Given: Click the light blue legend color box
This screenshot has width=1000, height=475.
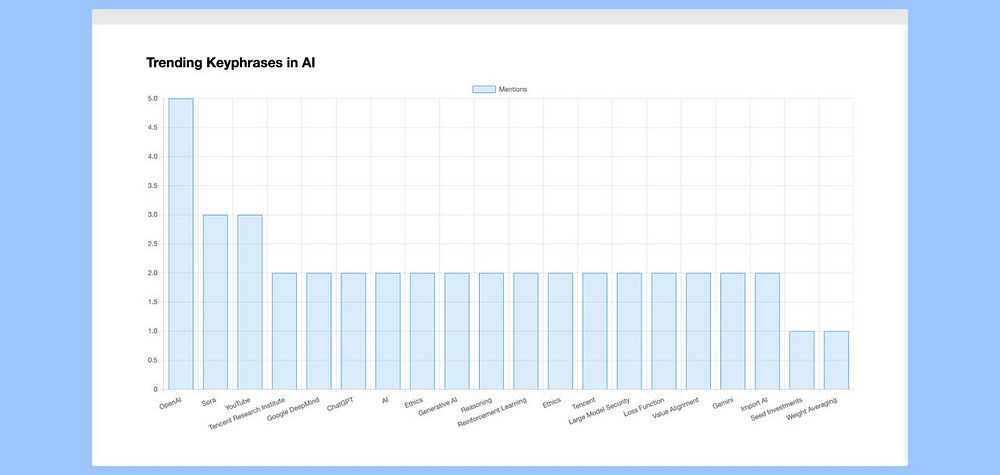Looking at the screenshot, I should 484,89.
